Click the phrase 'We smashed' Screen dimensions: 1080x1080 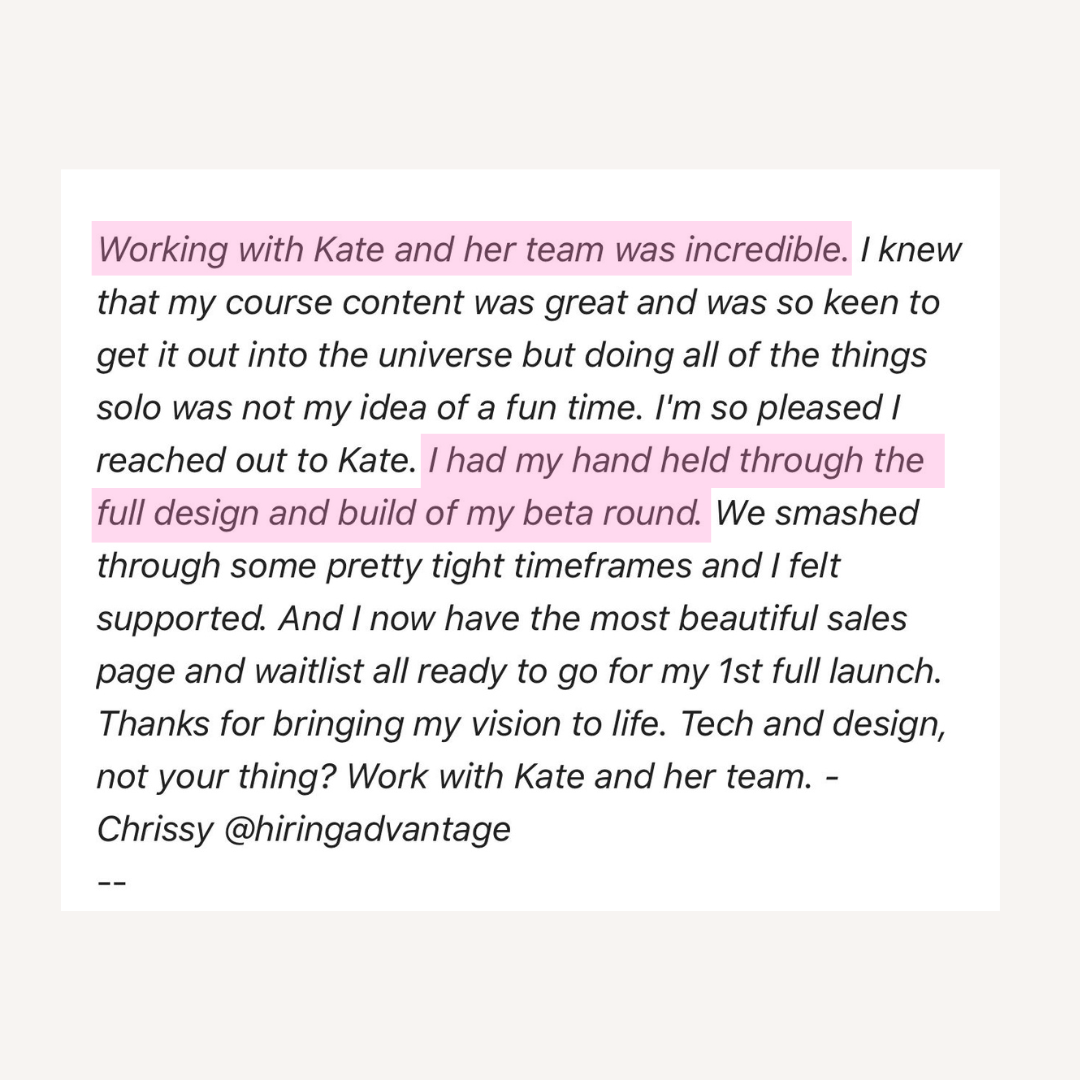coord(817,513)
